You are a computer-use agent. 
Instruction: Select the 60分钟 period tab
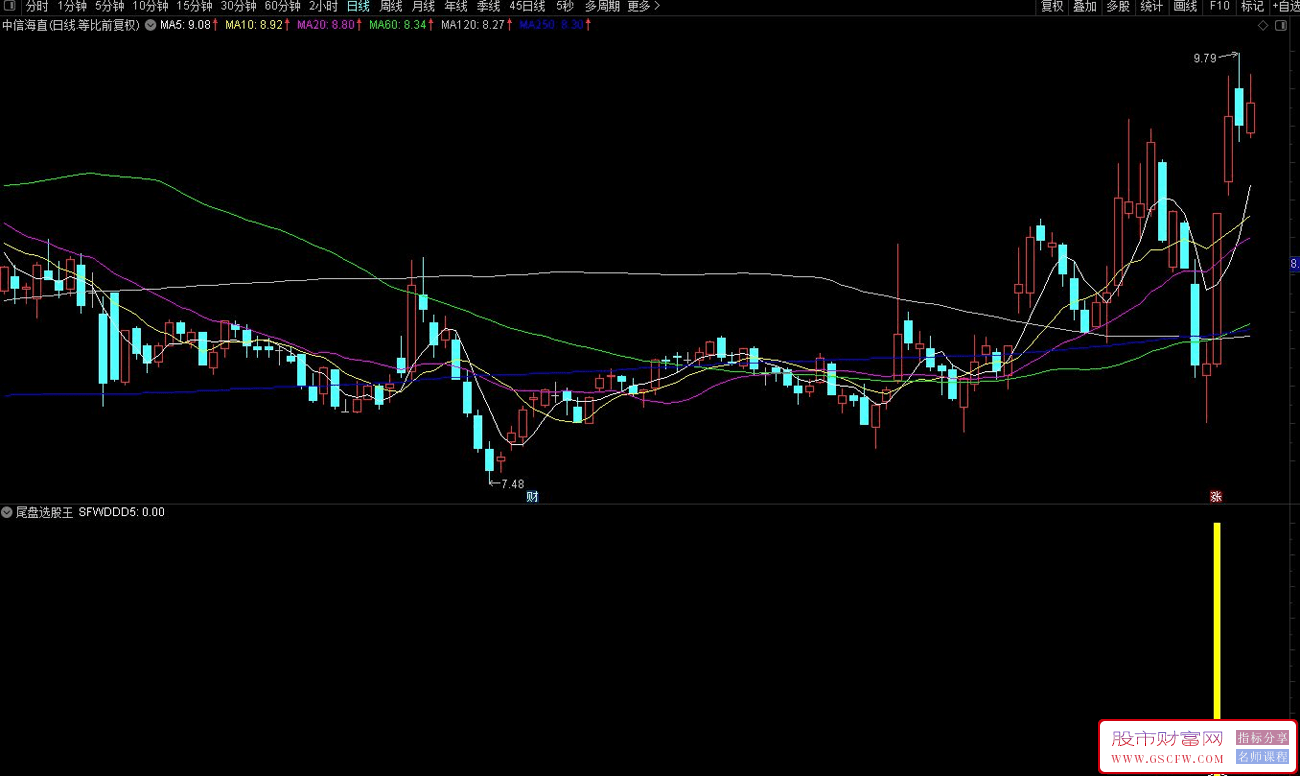282,6
